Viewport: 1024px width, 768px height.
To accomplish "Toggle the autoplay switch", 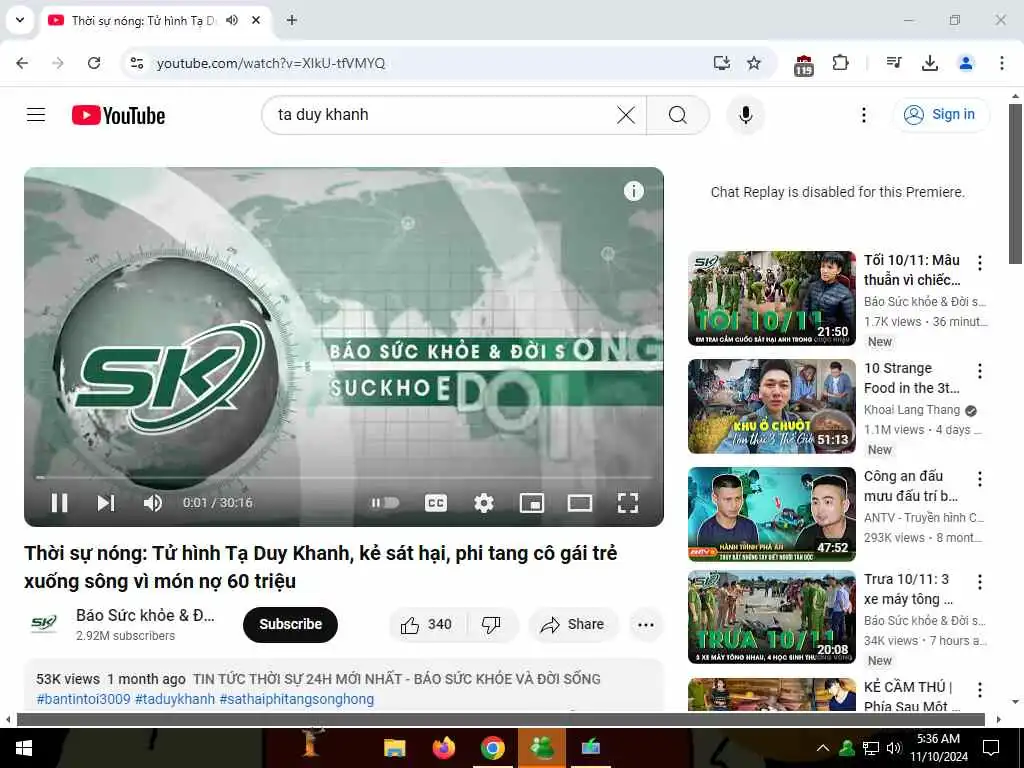I will 385,503.
